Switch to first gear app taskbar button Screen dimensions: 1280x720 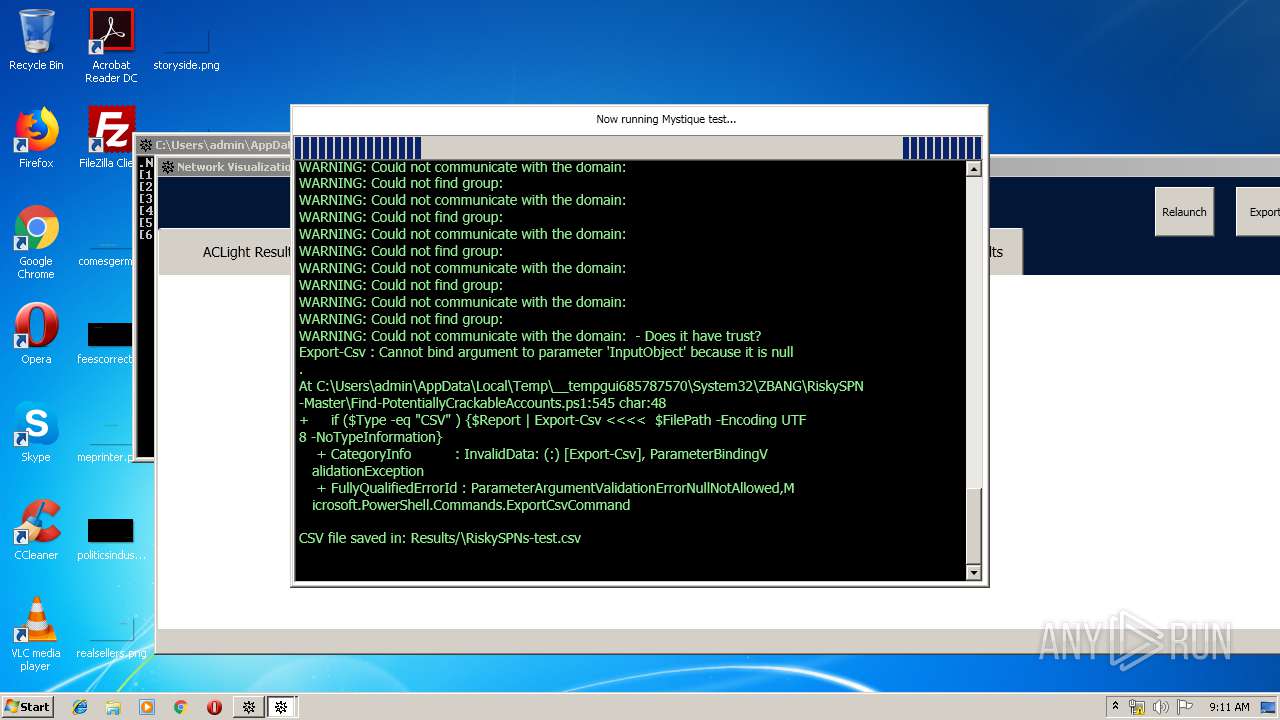[249, 707]
